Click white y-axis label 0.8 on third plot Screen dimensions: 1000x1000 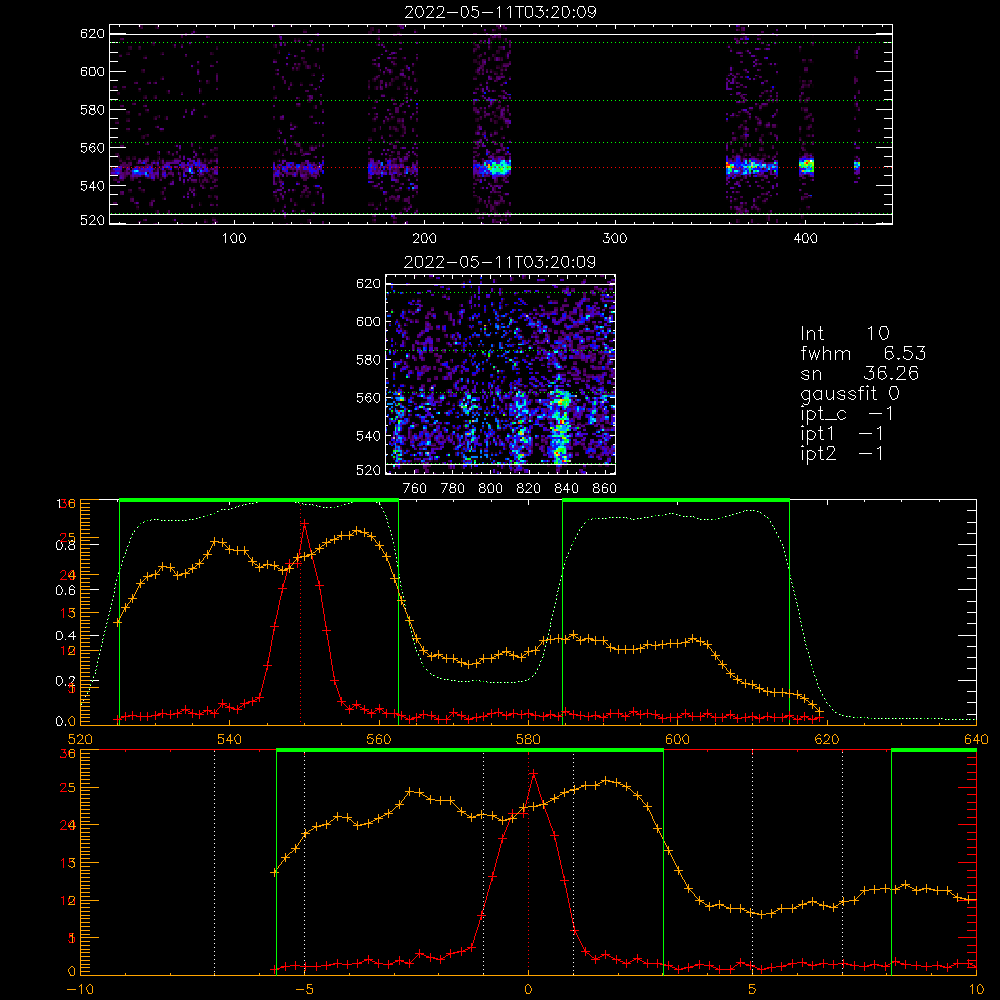66,545
